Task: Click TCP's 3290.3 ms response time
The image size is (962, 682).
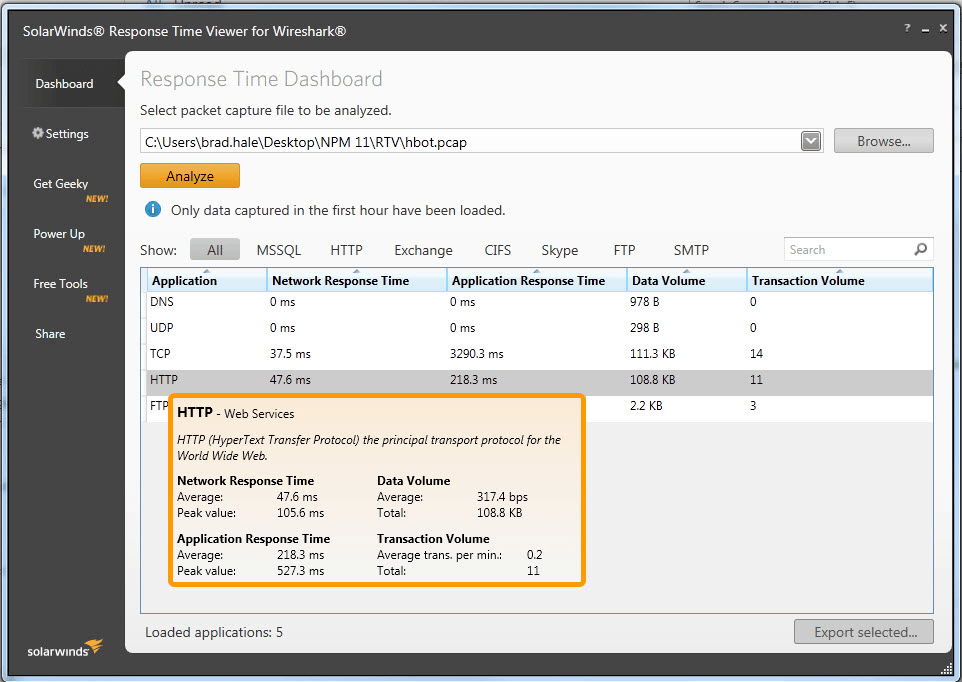Action: [477, 354]
